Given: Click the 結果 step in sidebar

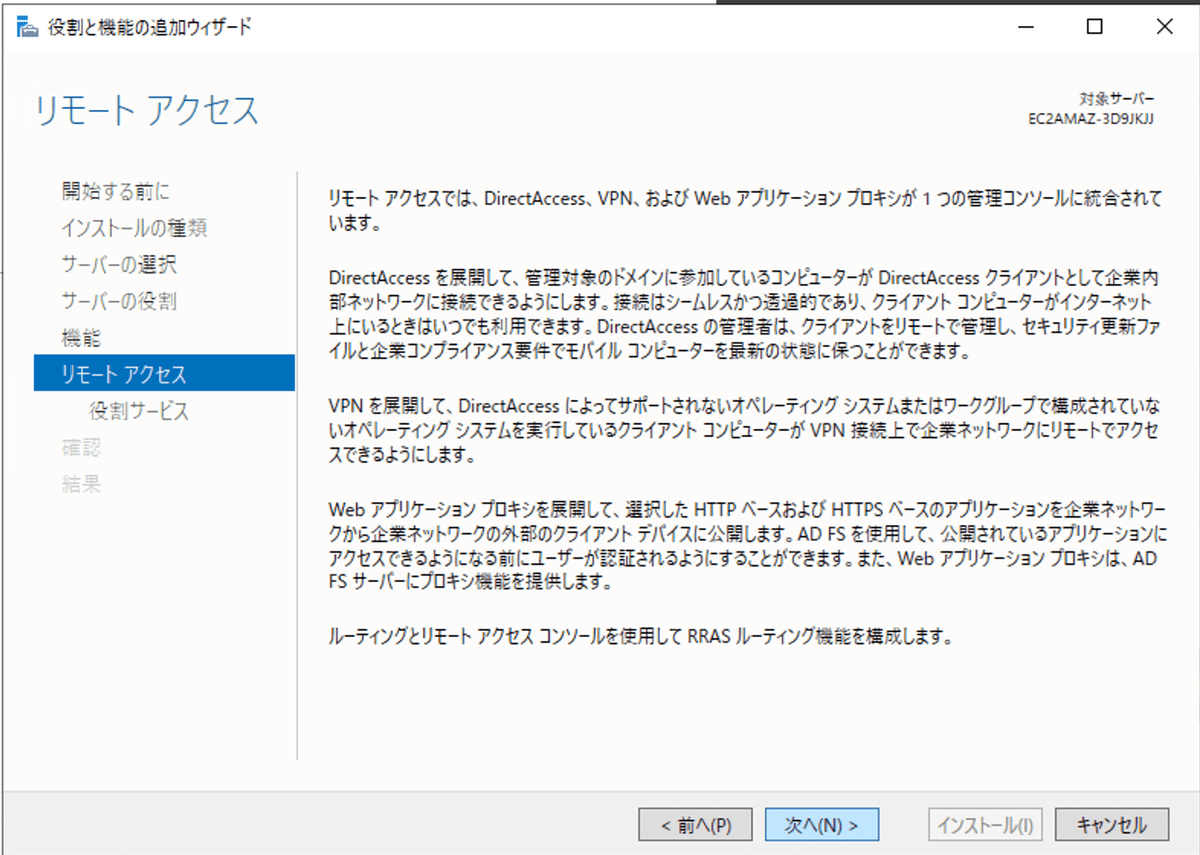Looking at the screenshot, I should point(81,485).
